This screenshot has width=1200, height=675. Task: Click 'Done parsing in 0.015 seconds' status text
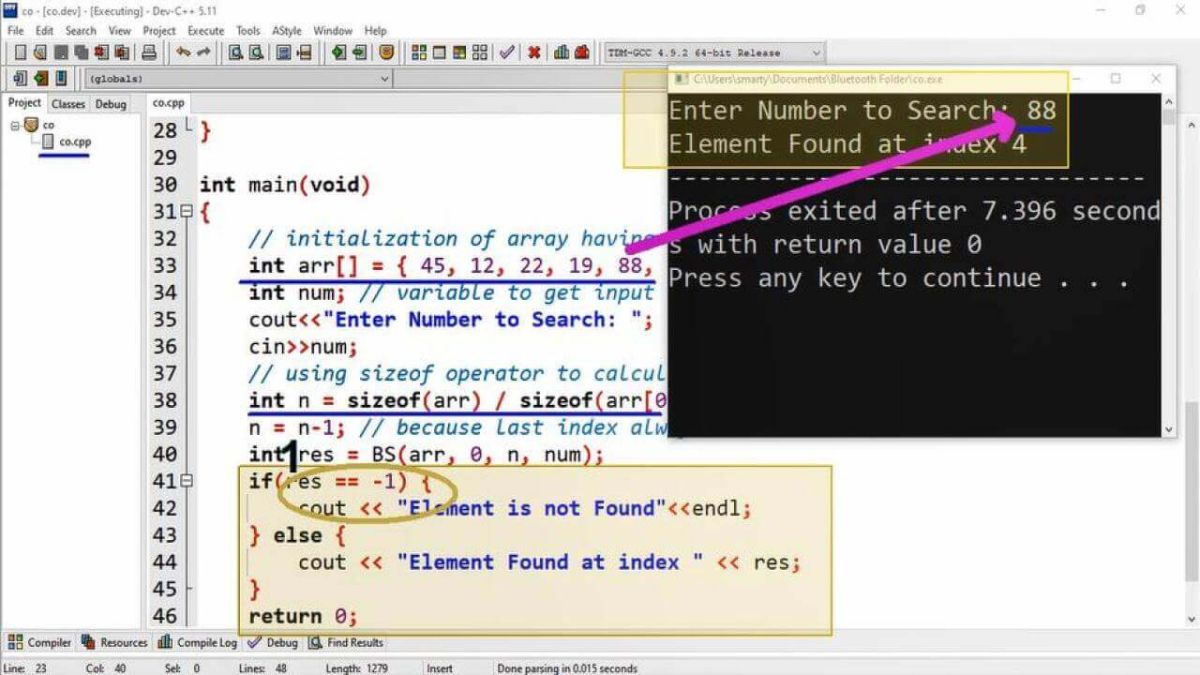pyautogui.click(x=567, y=668)
